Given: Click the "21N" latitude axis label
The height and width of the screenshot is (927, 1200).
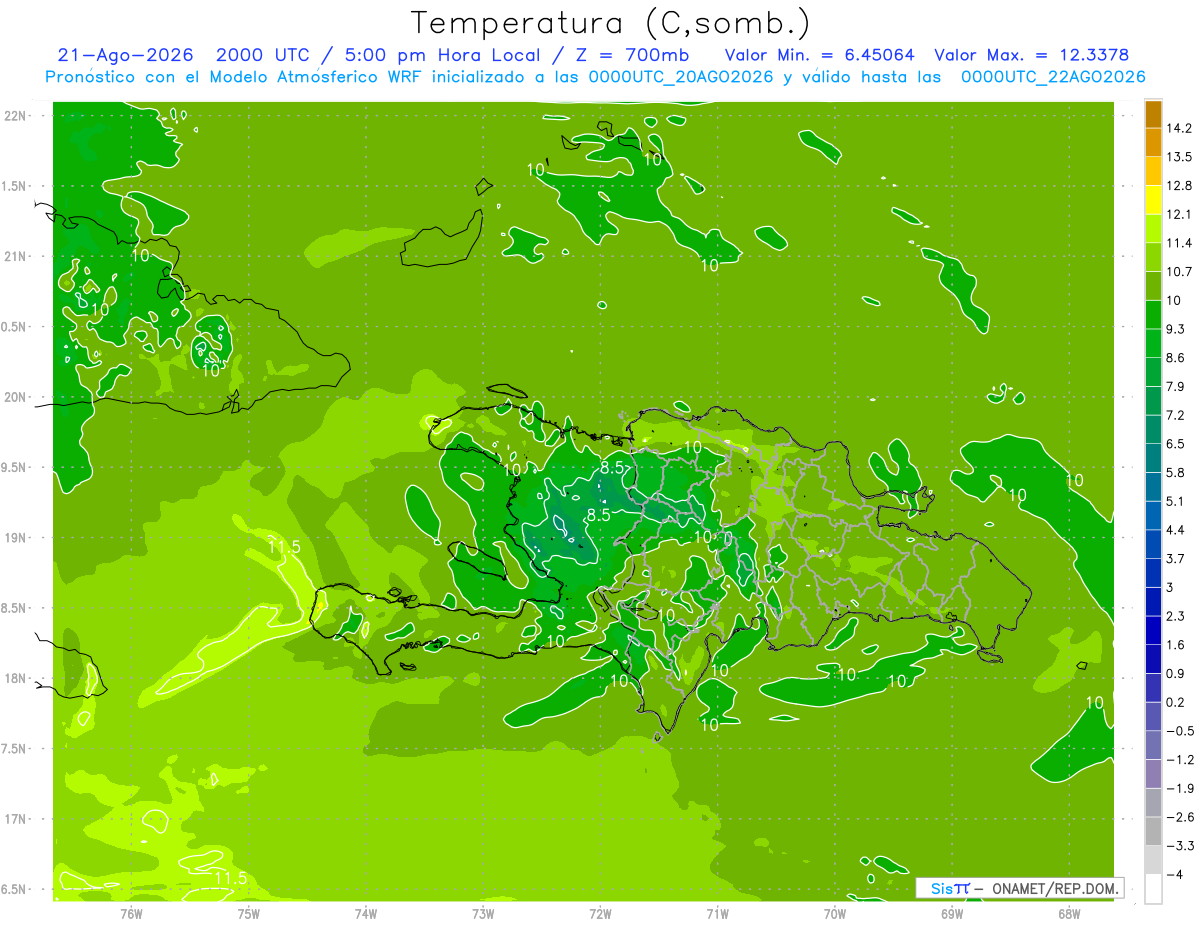Looking at the screenshot, I should [x=15, y=256].
